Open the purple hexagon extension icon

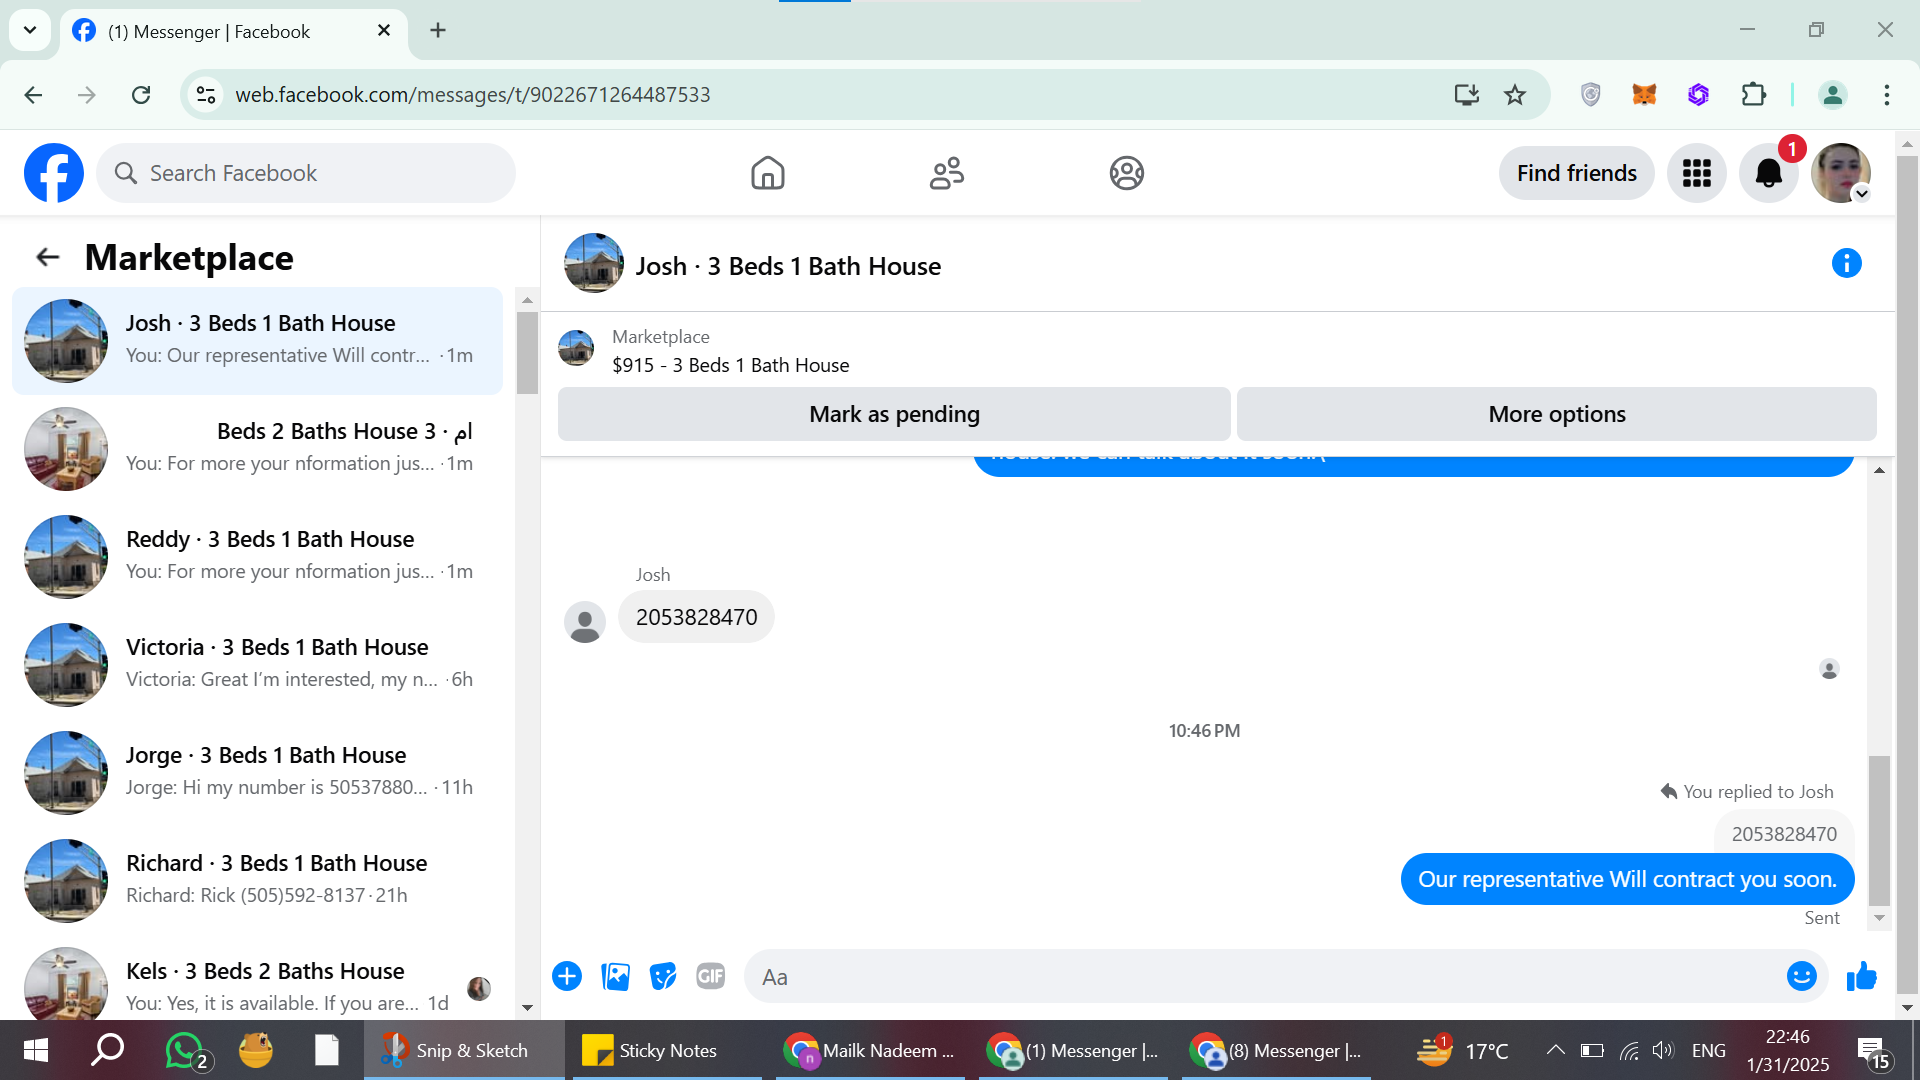pos(1698,95)
